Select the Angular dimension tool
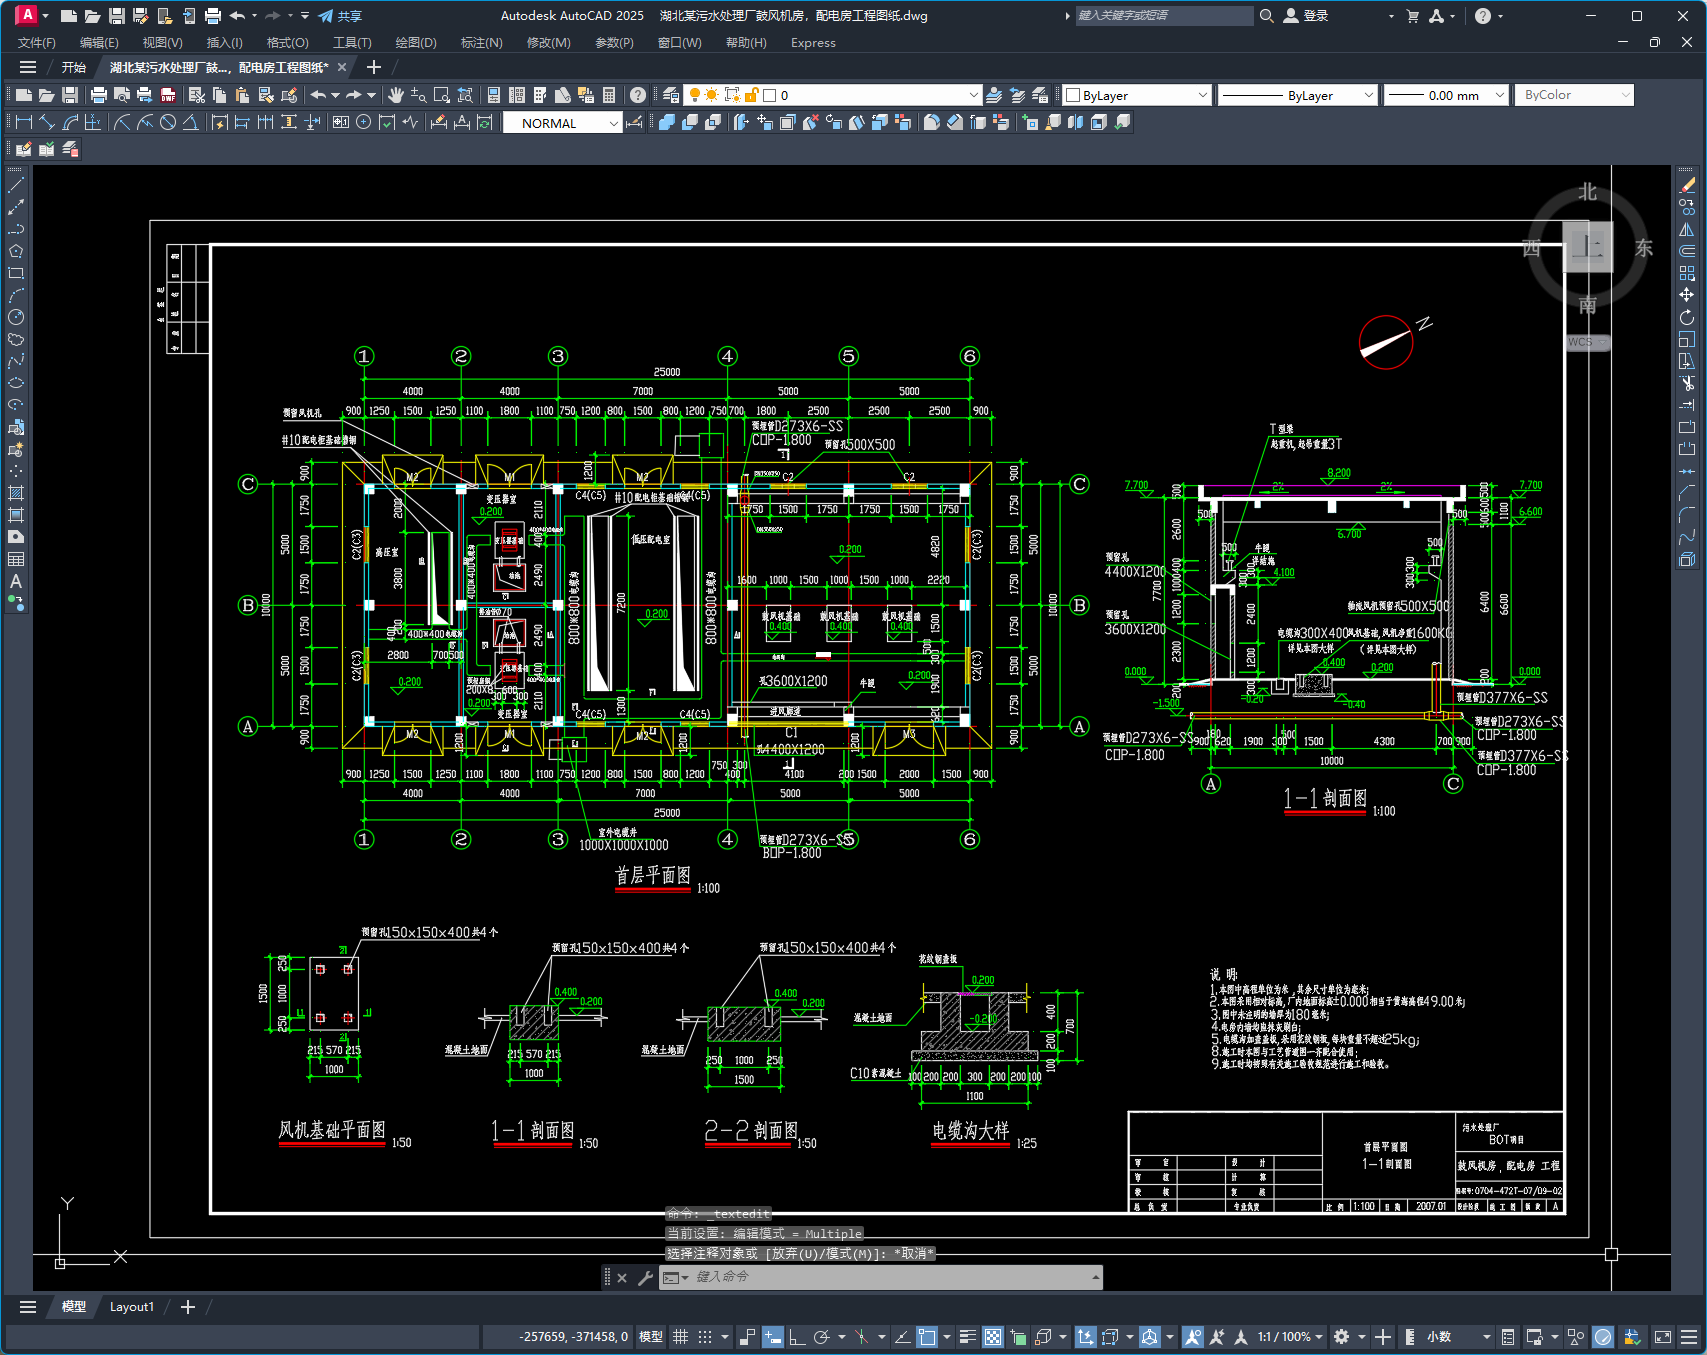 190,122
